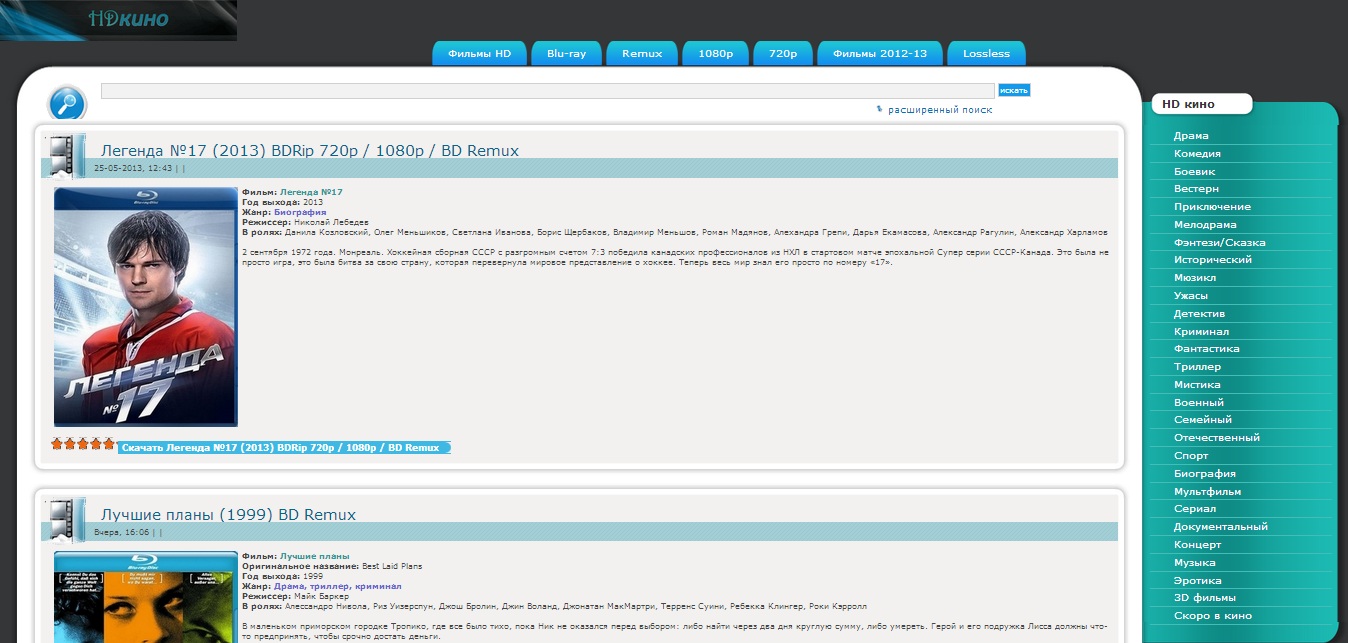Viewport: 1348px width, 643px height.
Task: Open the Фантастика category
Action: tap(1207, 349)
